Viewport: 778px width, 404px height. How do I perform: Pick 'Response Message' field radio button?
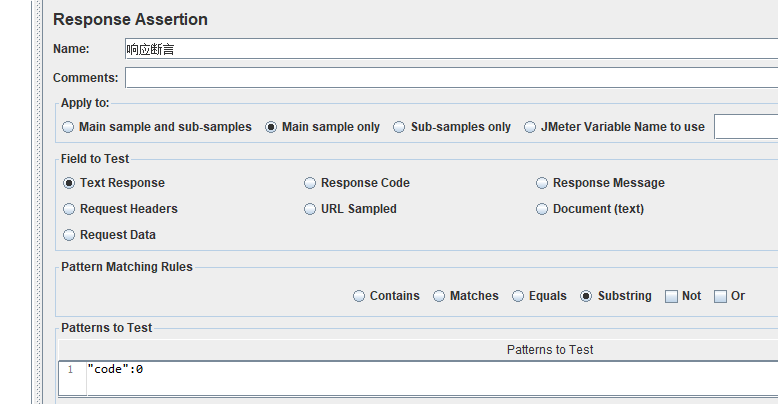pos(542,183)
